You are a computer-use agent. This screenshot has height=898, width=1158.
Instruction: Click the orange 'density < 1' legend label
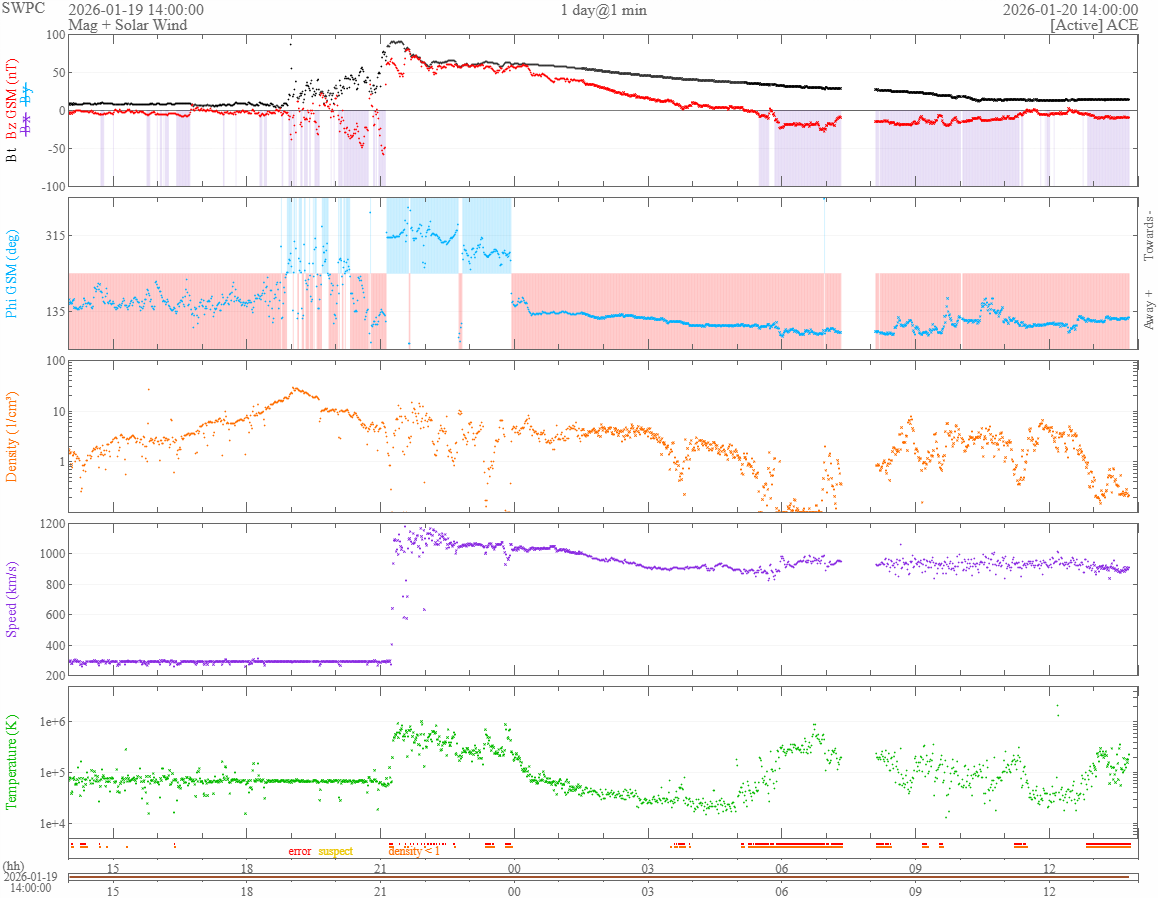point(414,851)
